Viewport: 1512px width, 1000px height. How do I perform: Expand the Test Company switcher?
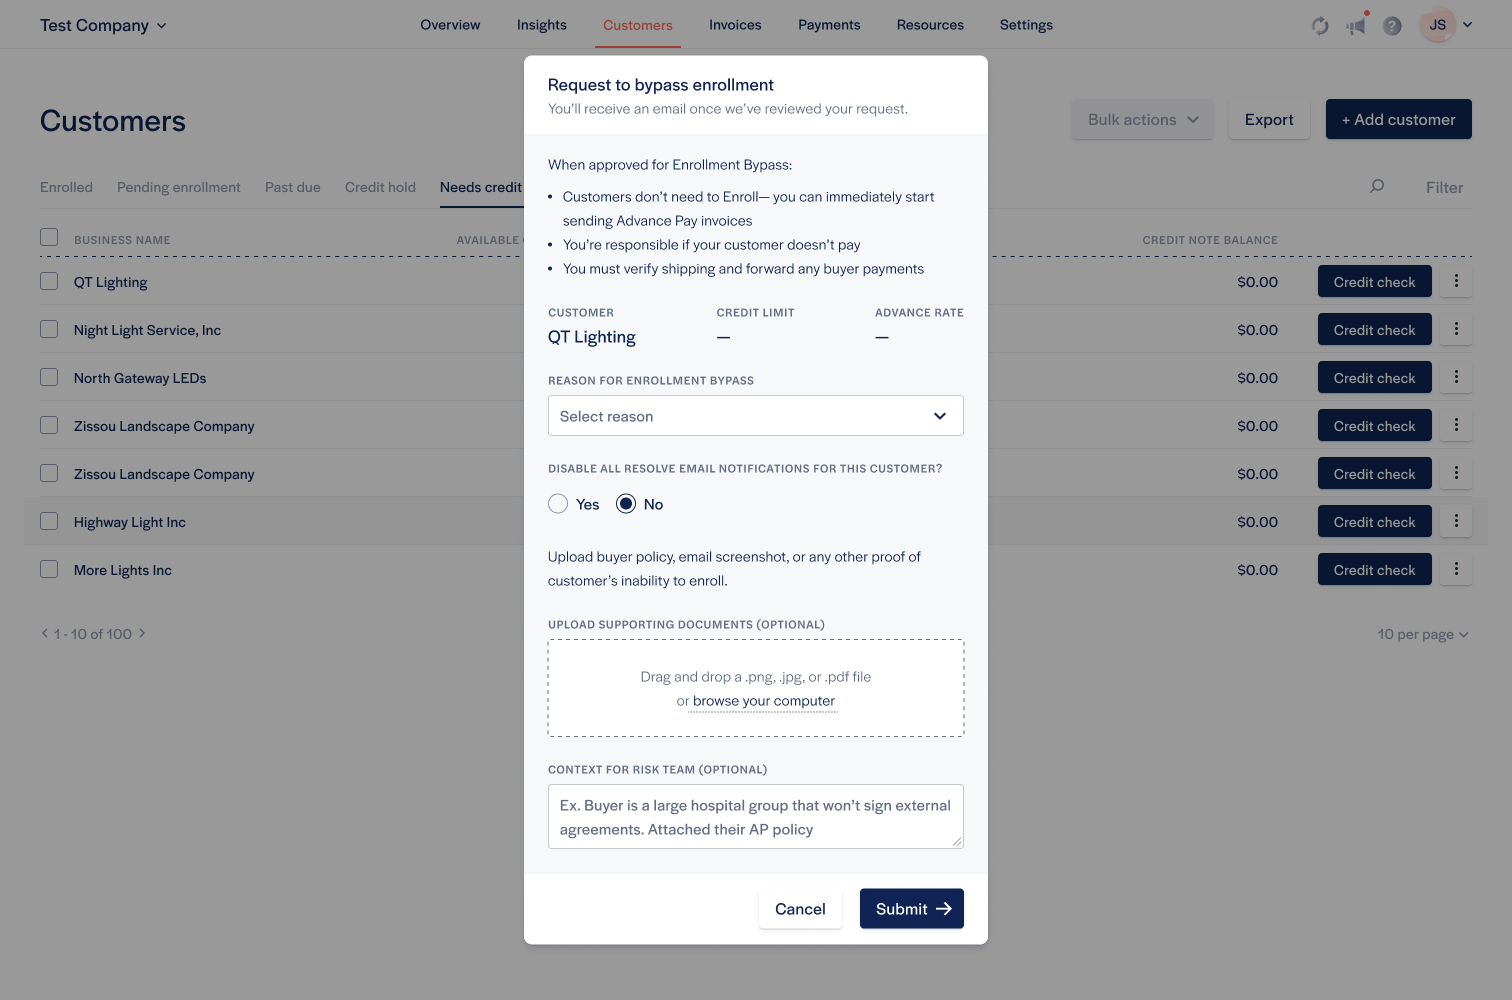point(103,25)
